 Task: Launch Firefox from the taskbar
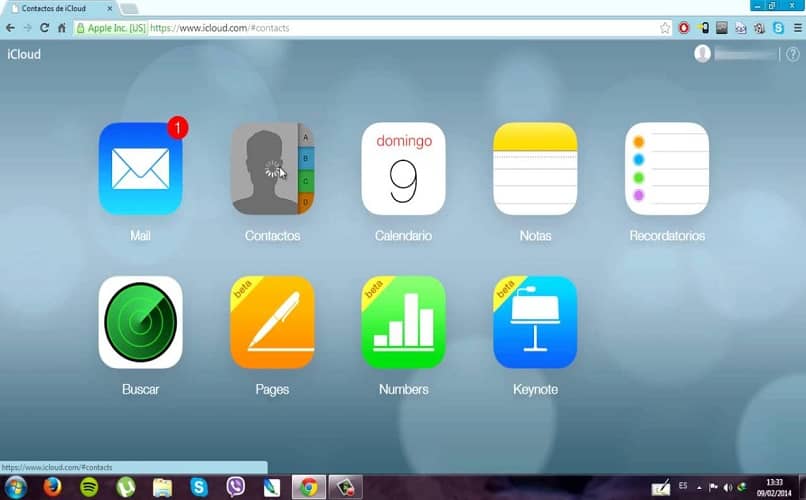click(52, 487)
